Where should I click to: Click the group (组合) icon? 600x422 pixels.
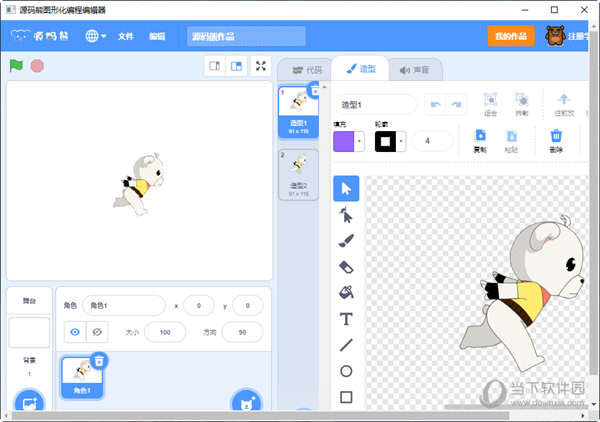[490, 104]
